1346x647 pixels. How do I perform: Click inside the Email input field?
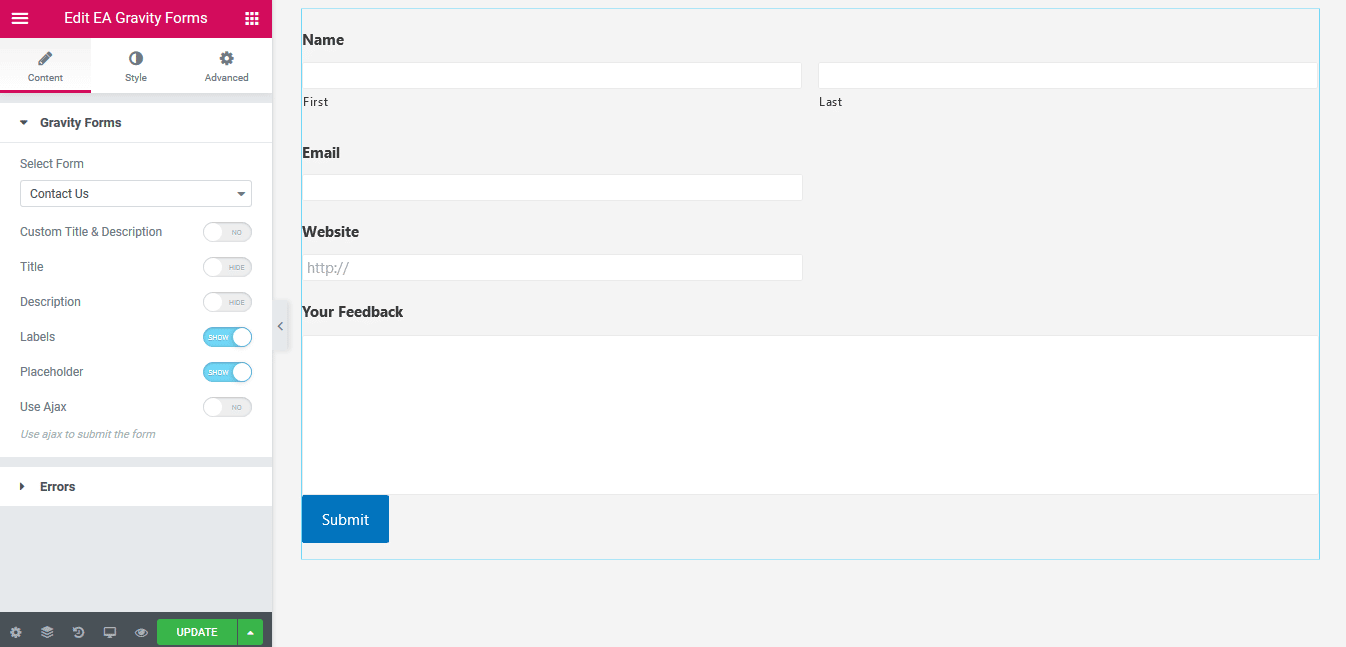(551, 188)
